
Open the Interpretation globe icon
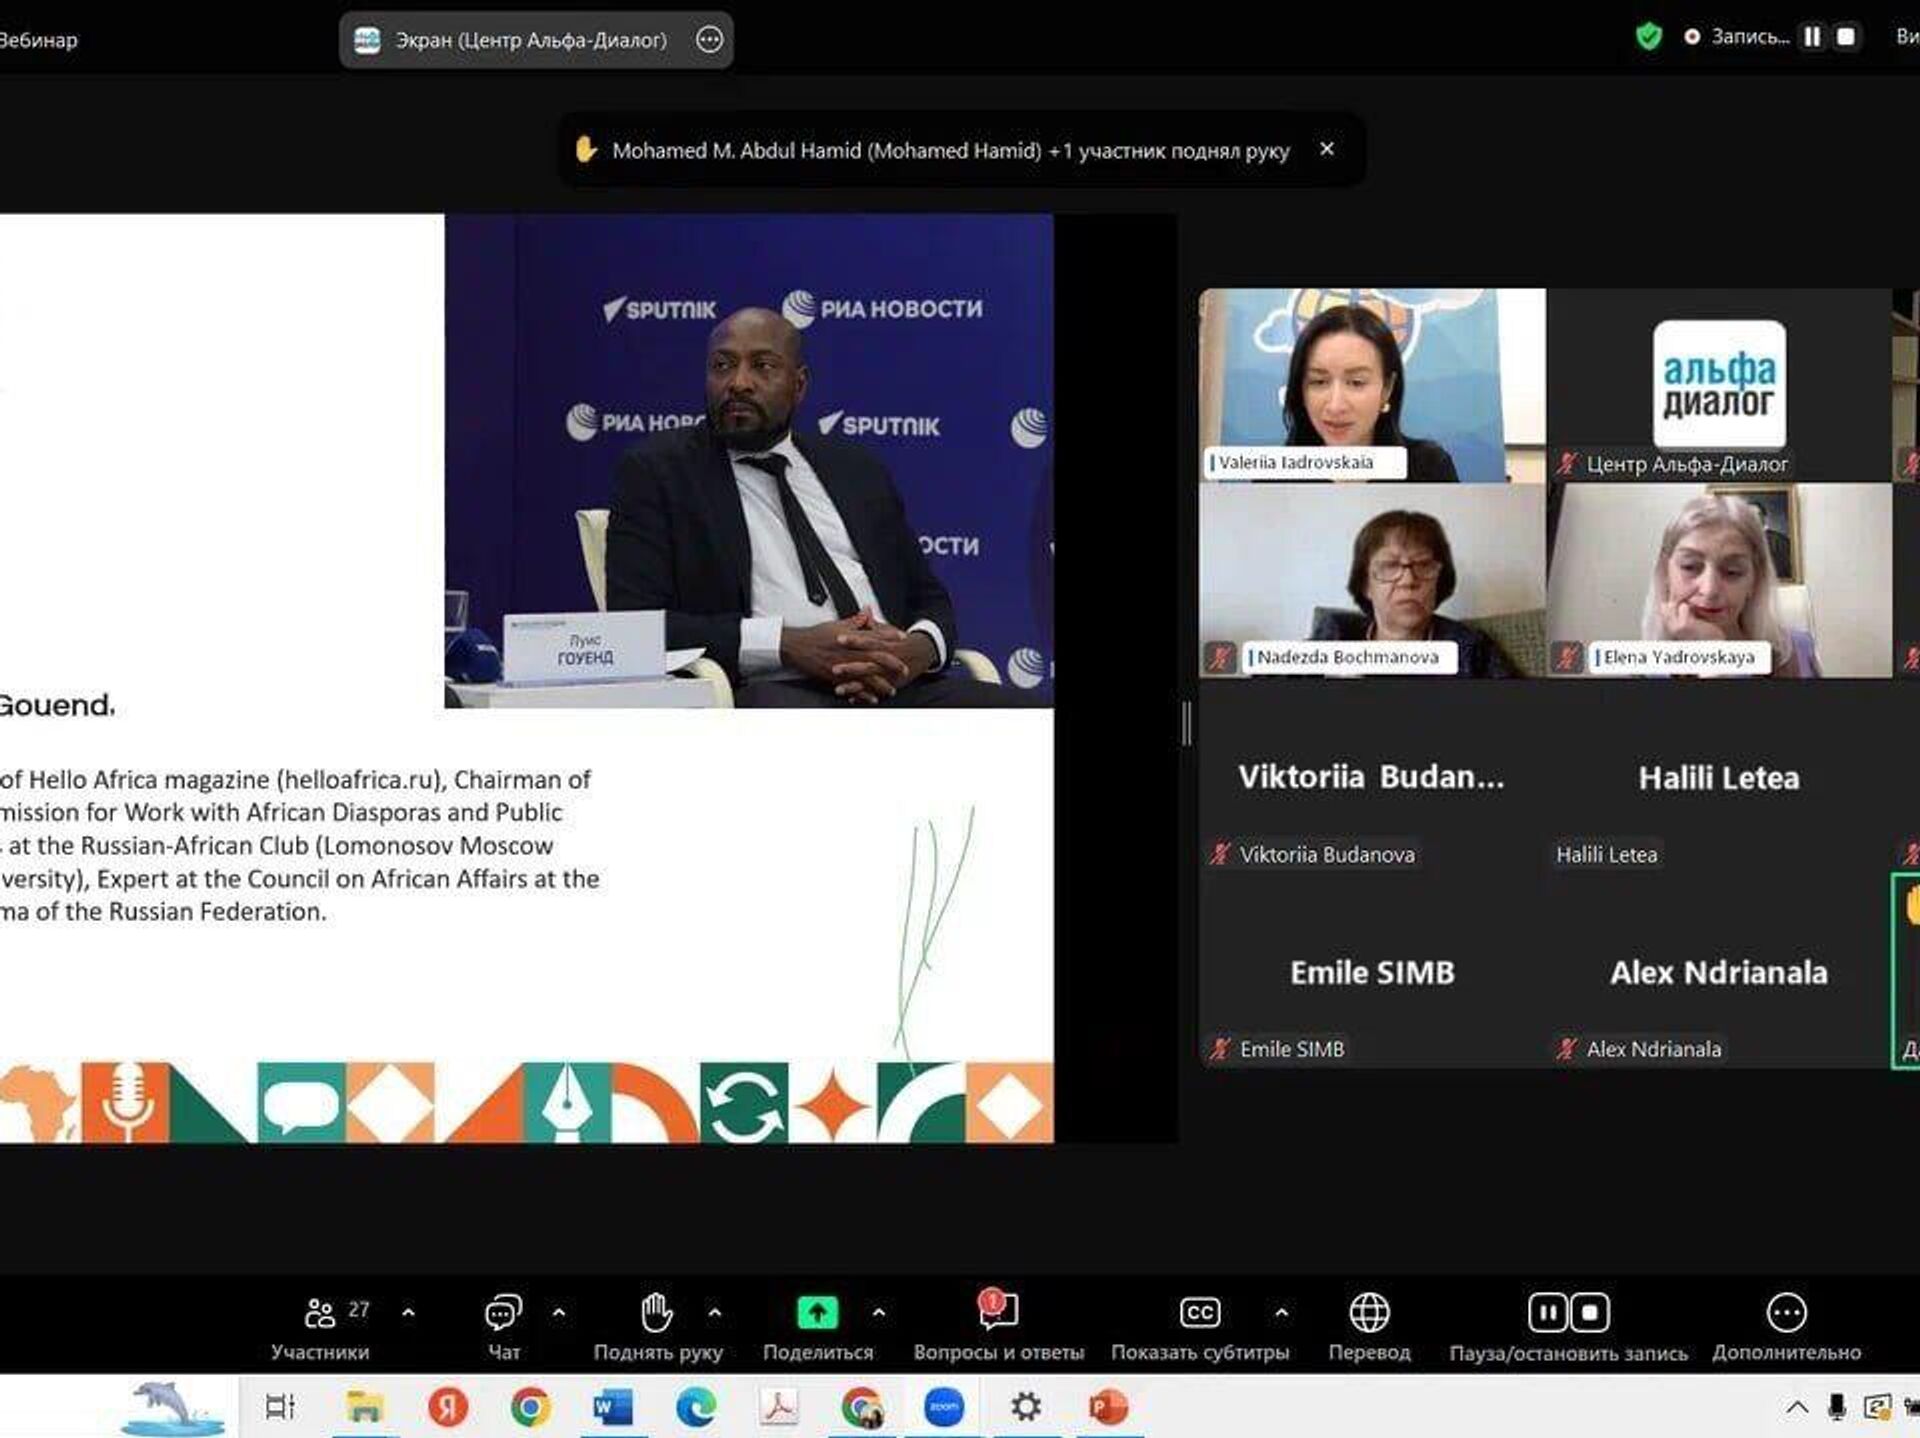(x=1369, y=1313)
